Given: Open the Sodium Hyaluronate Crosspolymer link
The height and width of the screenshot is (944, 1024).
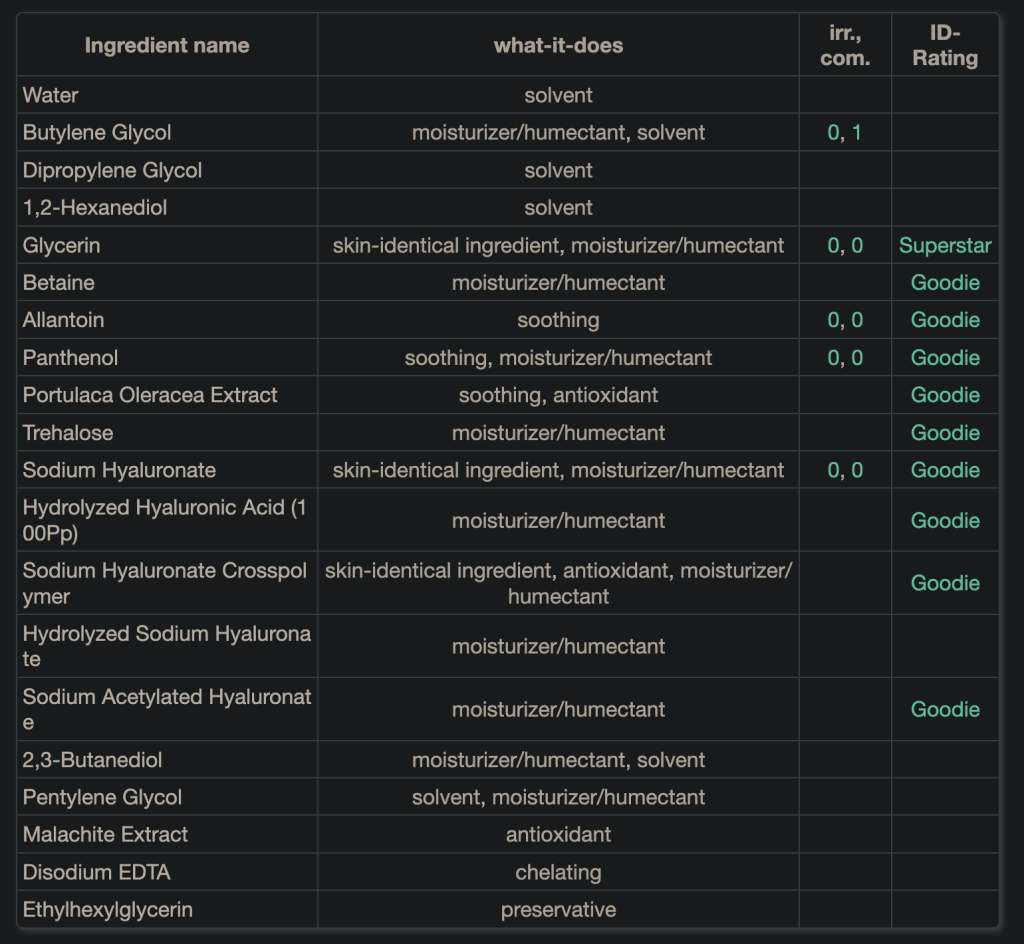Looking at the screenshot, I should click(x=165, y=583).
